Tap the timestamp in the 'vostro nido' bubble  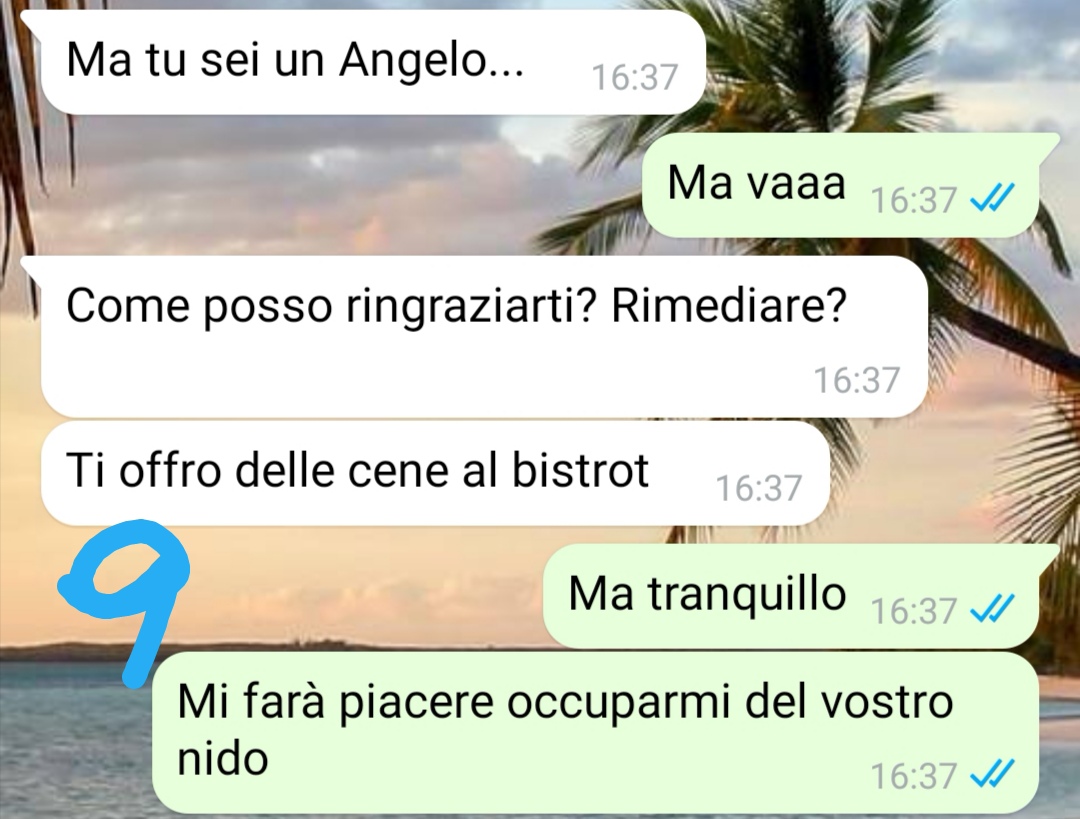913,776
